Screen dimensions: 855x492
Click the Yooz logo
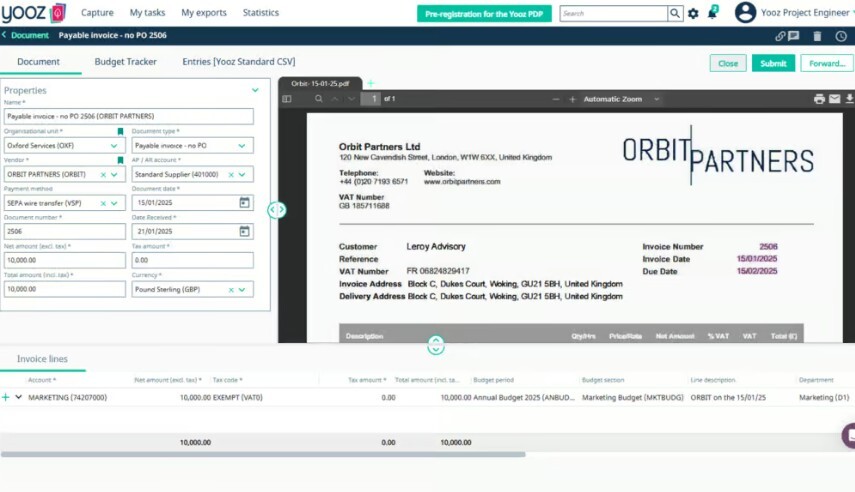click(x=33, y=13)
